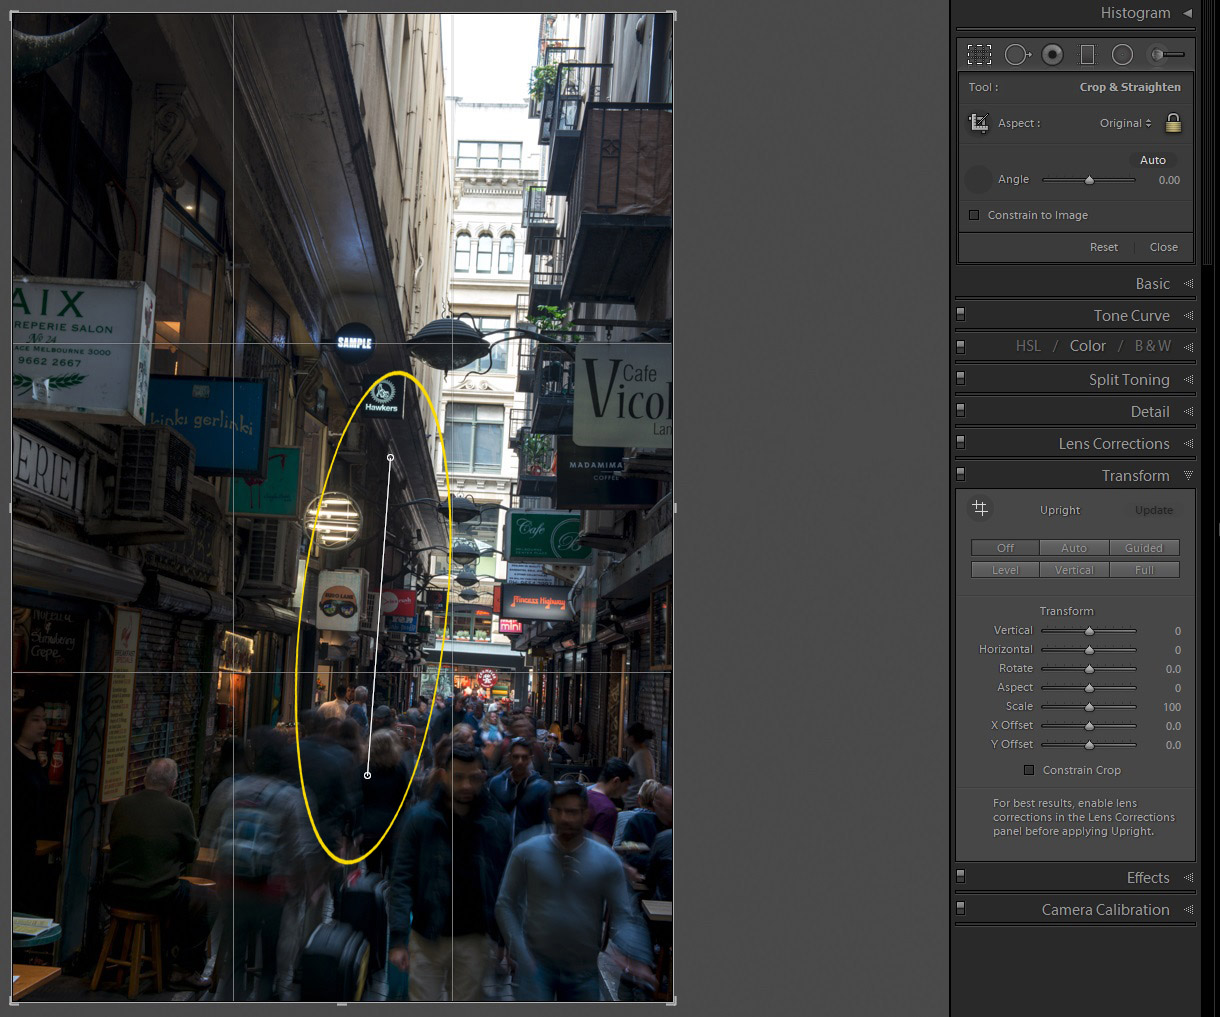
Task: Select the Adjustment Brush tool
Action: coord(1166,55)
